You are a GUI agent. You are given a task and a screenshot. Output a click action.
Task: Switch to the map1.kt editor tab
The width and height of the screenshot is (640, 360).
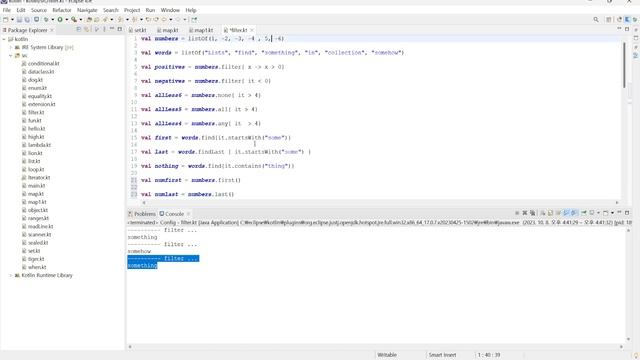pos(201,30)
